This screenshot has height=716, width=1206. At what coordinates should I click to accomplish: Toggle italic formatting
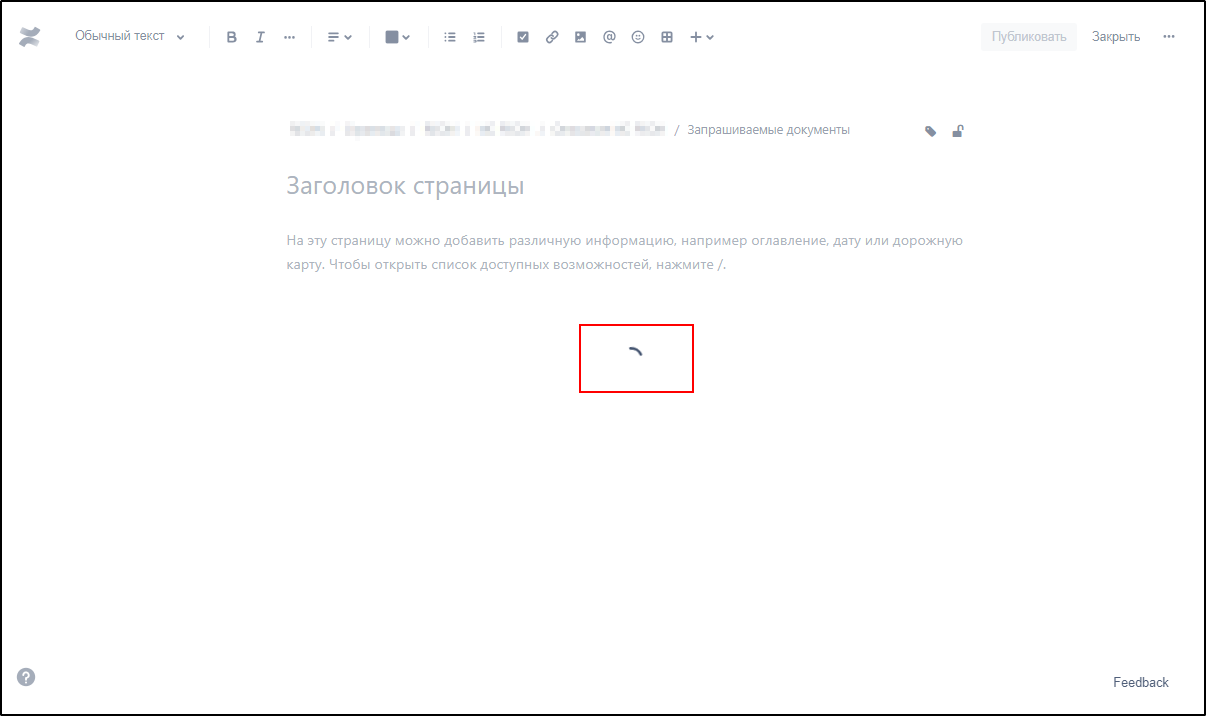(260, 37)
